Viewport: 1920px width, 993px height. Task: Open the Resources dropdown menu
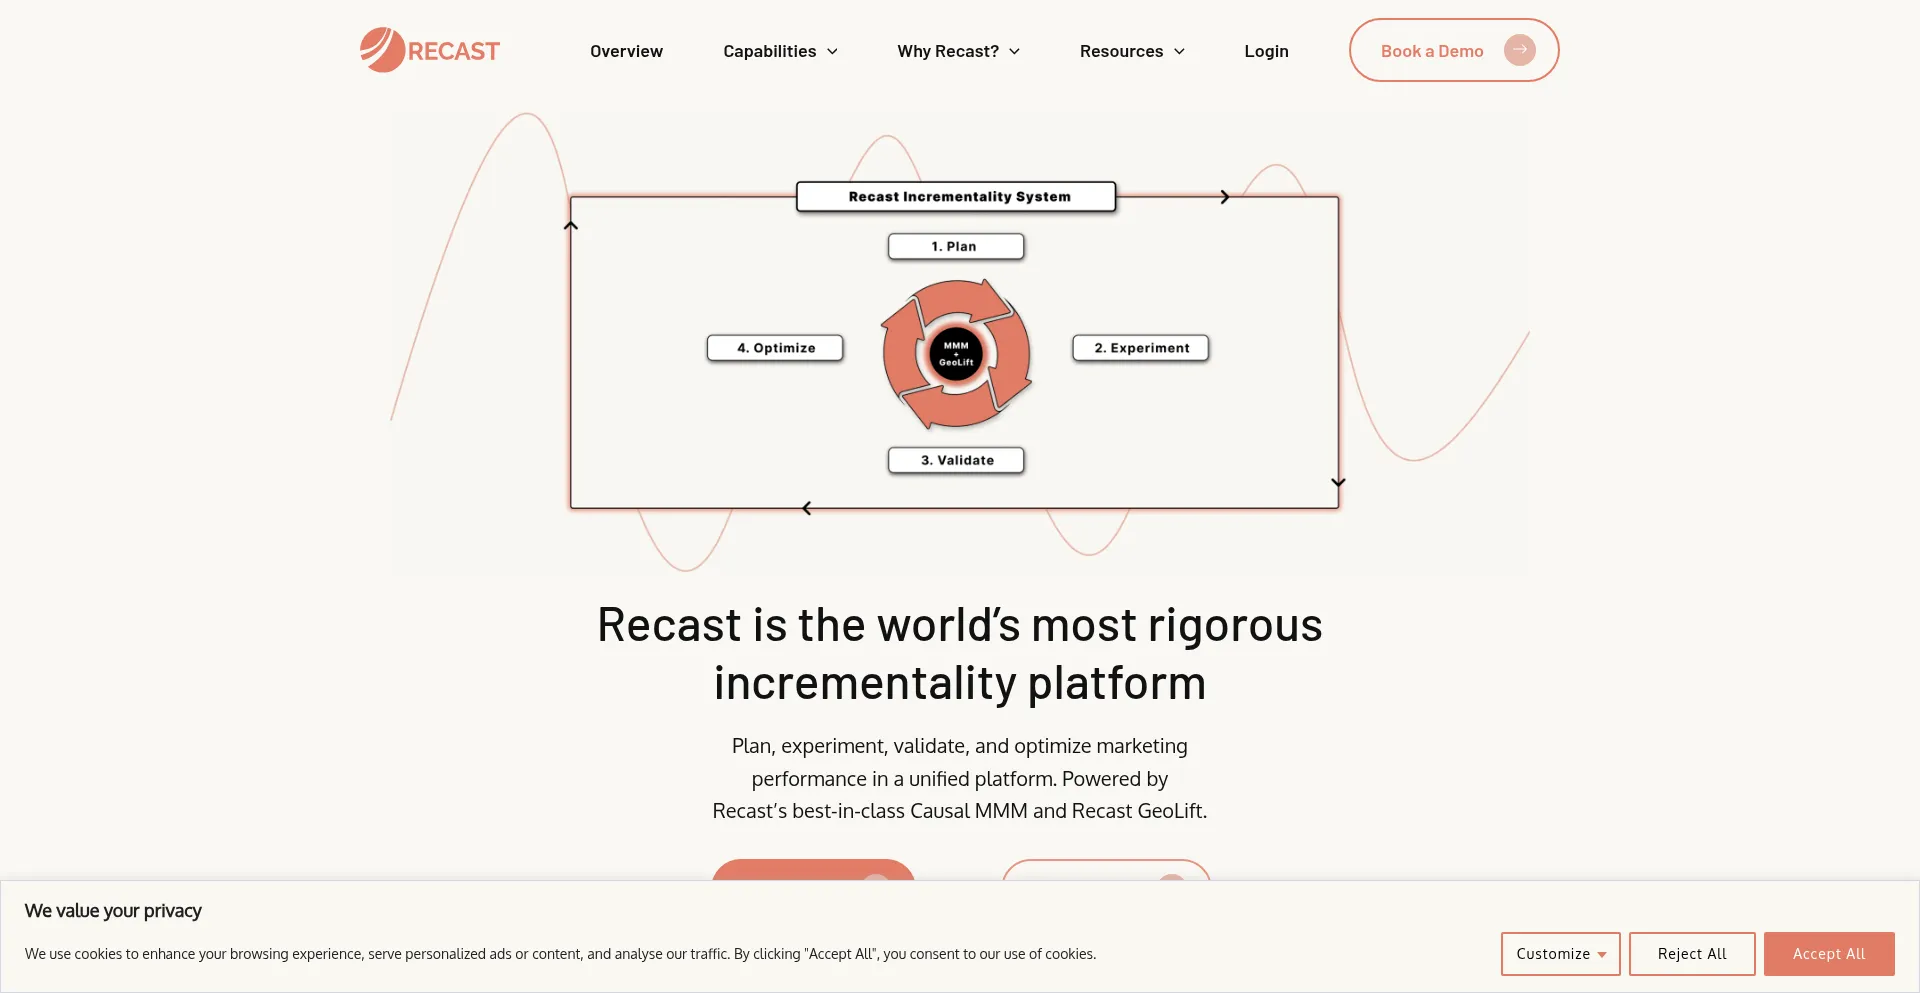pyautogui.click(x=1131, y=50)
